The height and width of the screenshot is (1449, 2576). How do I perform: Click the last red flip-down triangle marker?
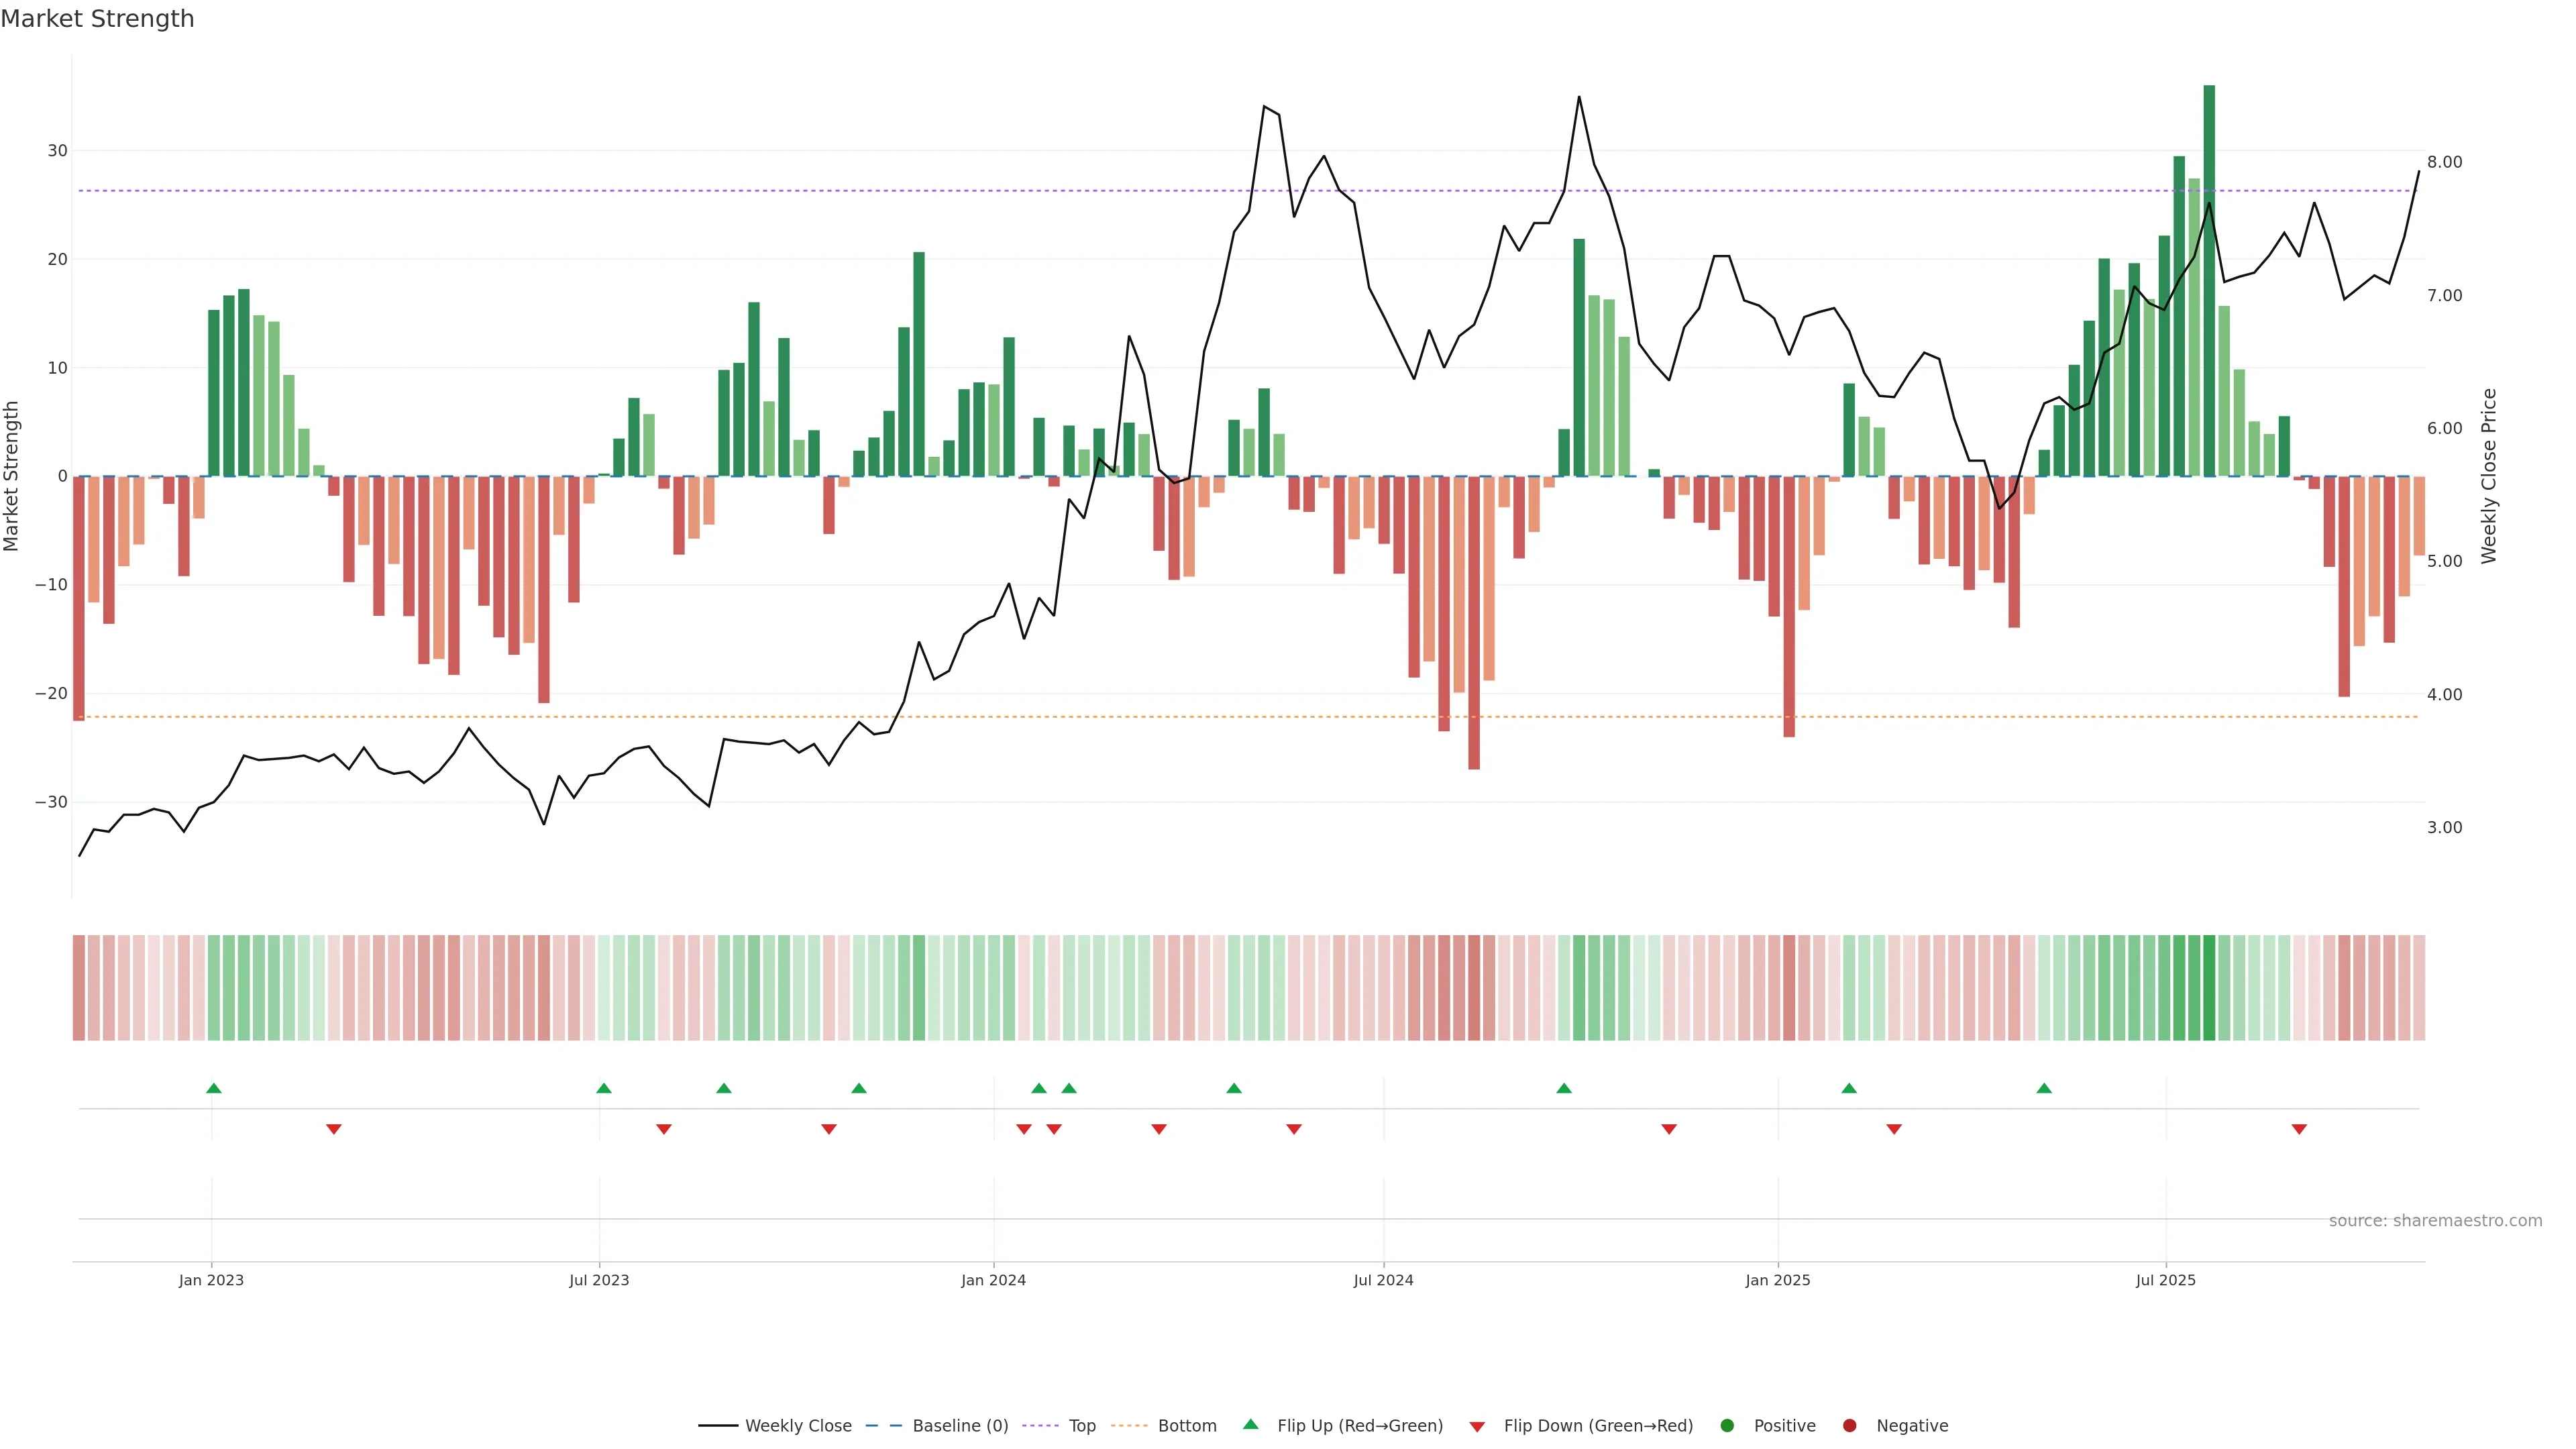click(2299, 1129)
